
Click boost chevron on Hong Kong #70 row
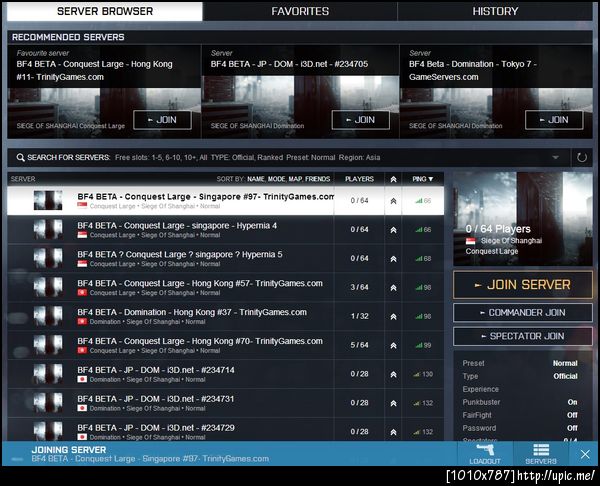[393, 346]
